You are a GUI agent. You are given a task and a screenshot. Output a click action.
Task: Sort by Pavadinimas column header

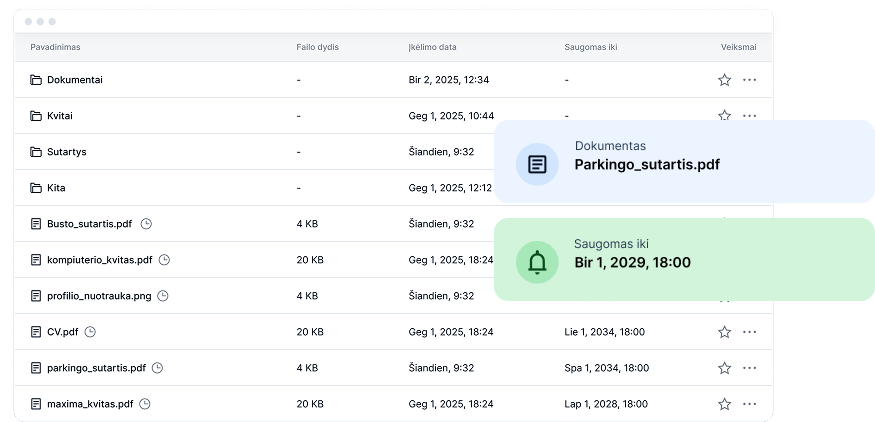pos(55,47)
